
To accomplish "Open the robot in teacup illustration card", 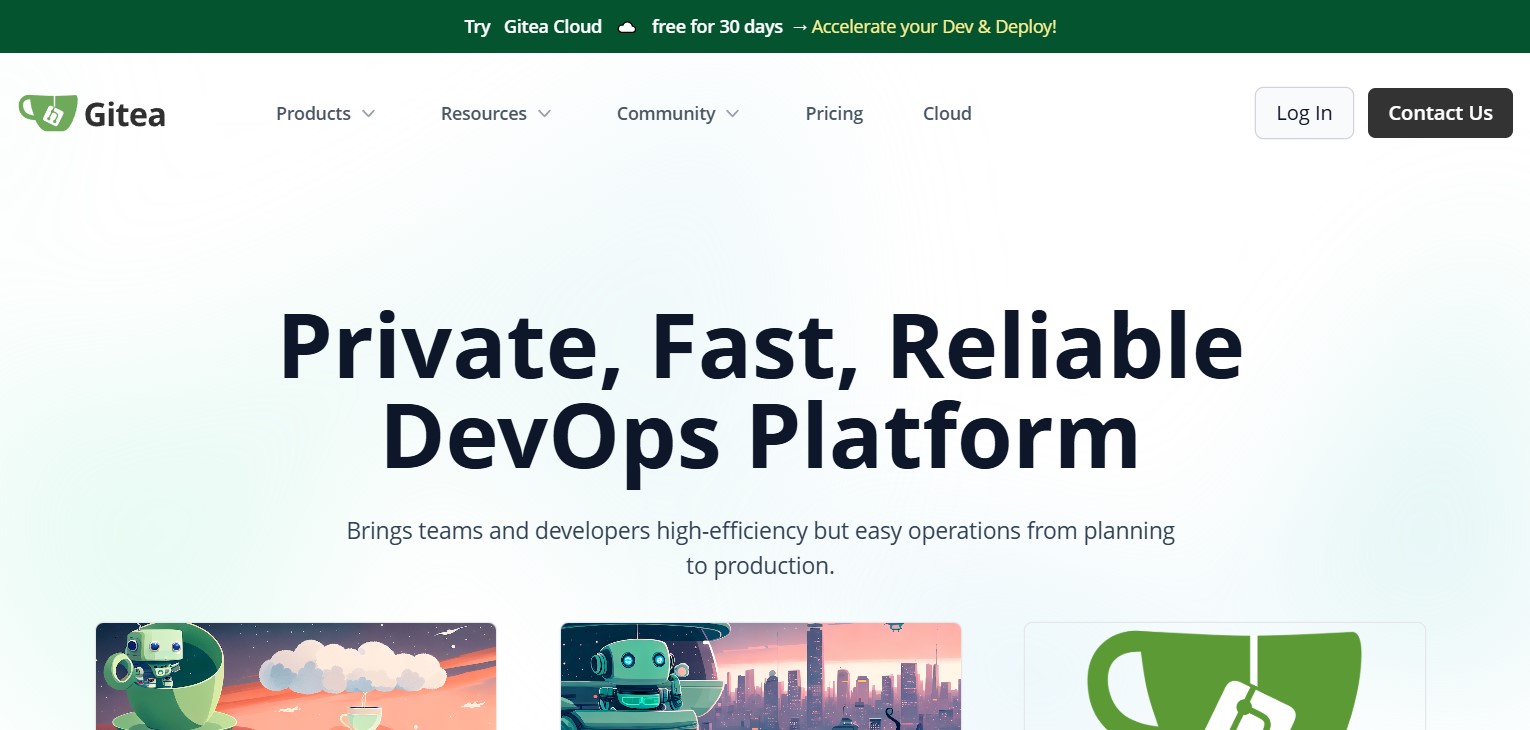I will tap(296, 676).
